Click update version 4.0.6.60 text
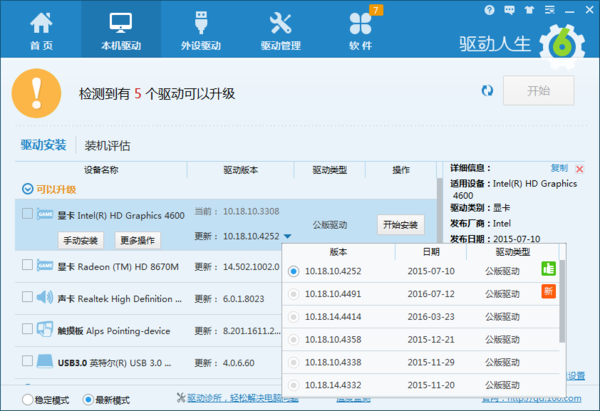This screenshot has width=600, height=411. (238, 363)
